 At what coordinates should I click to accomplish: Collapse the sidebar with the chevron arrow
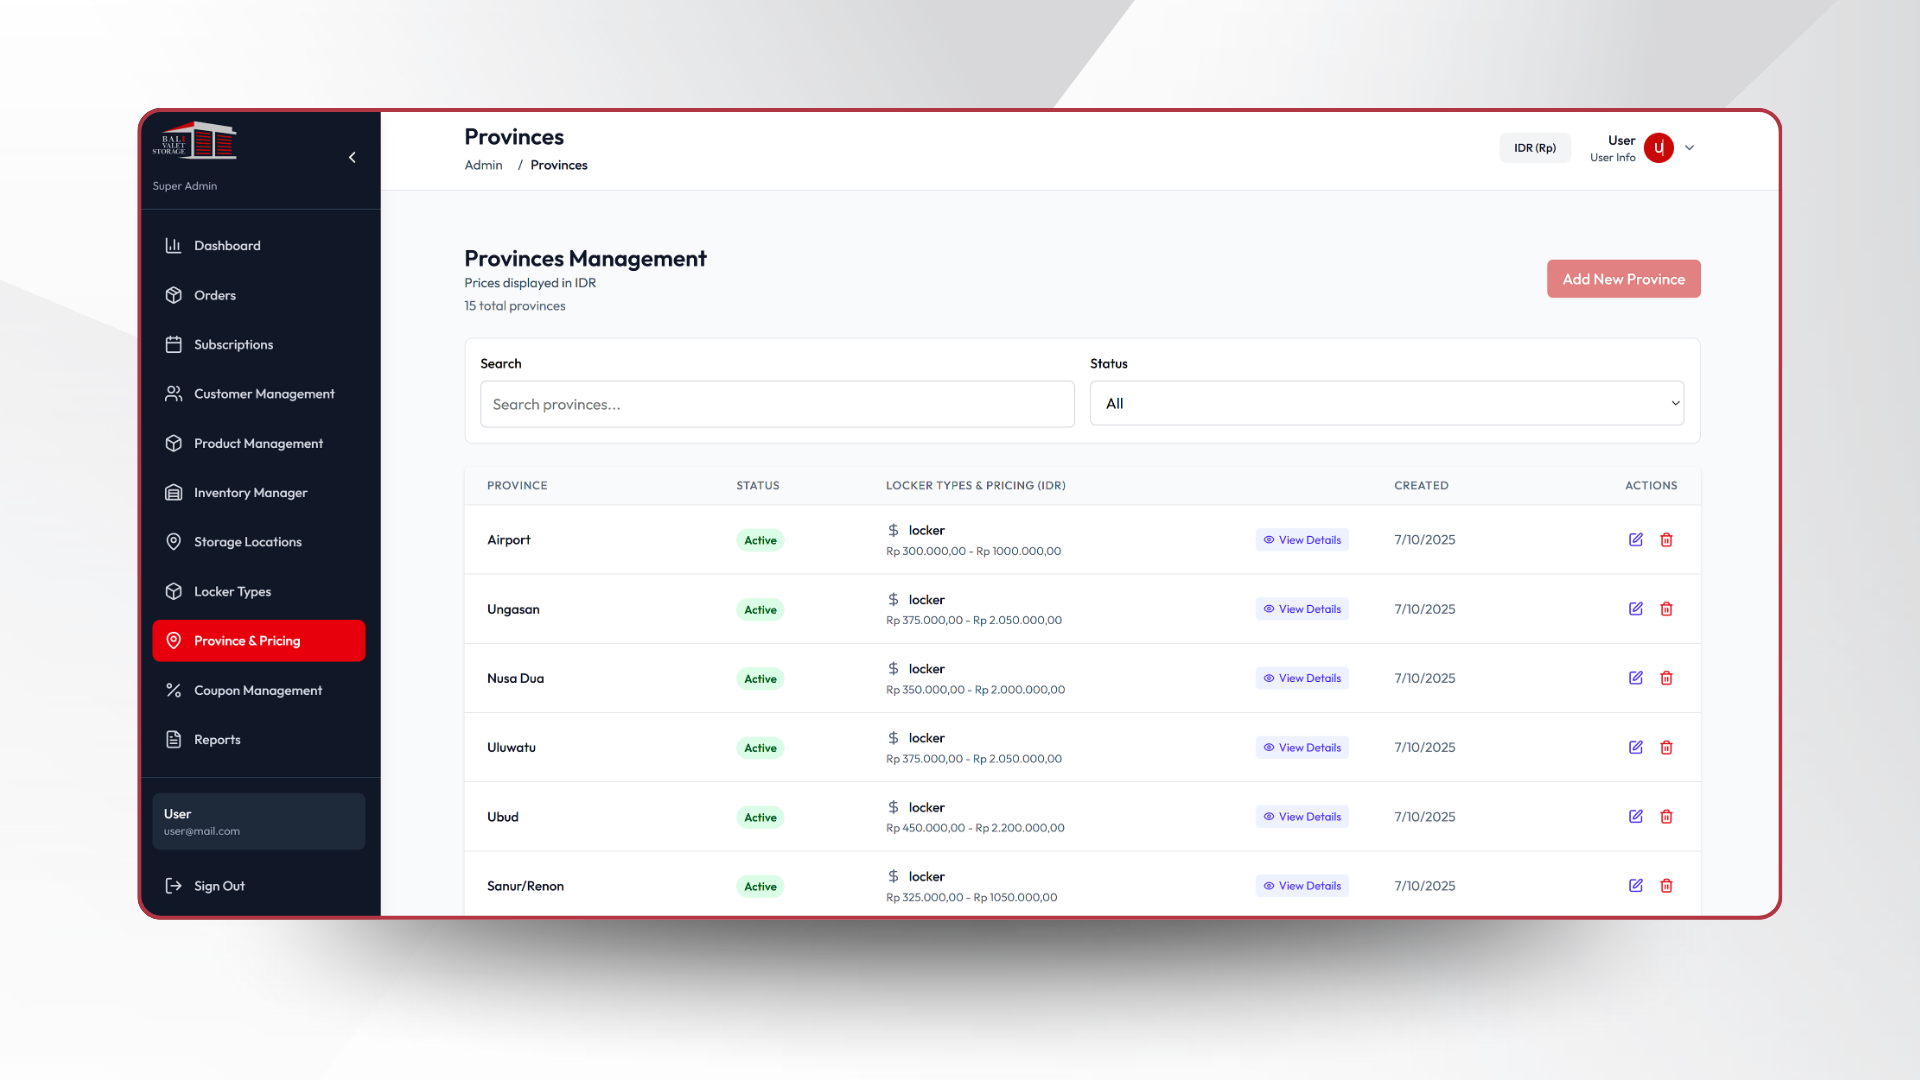352,157
